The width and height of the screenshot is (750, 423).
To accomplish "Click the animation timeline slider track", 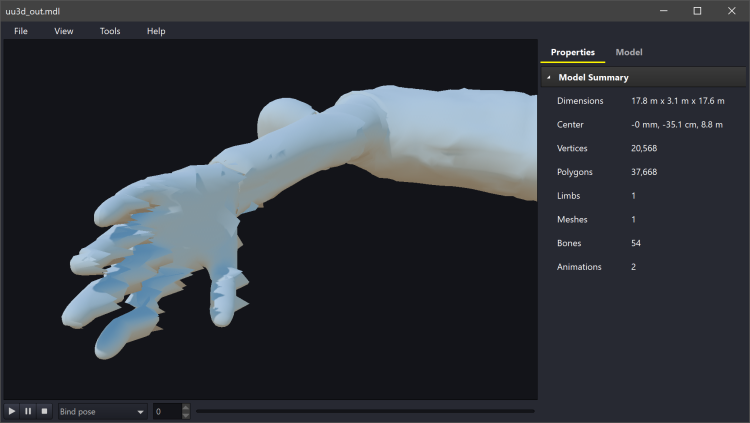I will (365, 411).
